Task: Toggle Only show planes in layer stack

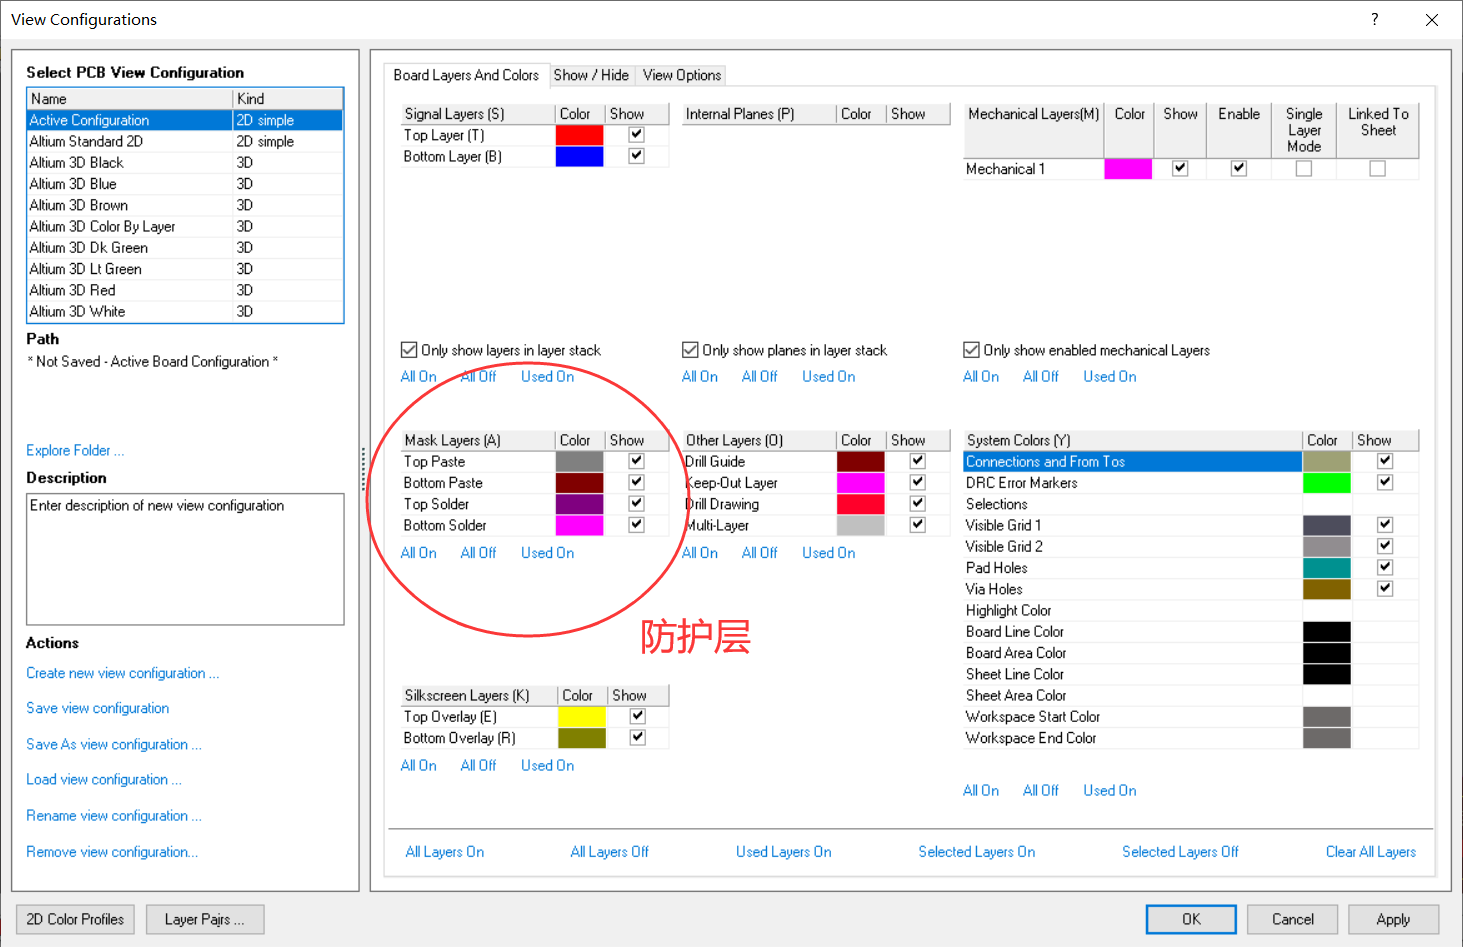Action: coord(690,350)
